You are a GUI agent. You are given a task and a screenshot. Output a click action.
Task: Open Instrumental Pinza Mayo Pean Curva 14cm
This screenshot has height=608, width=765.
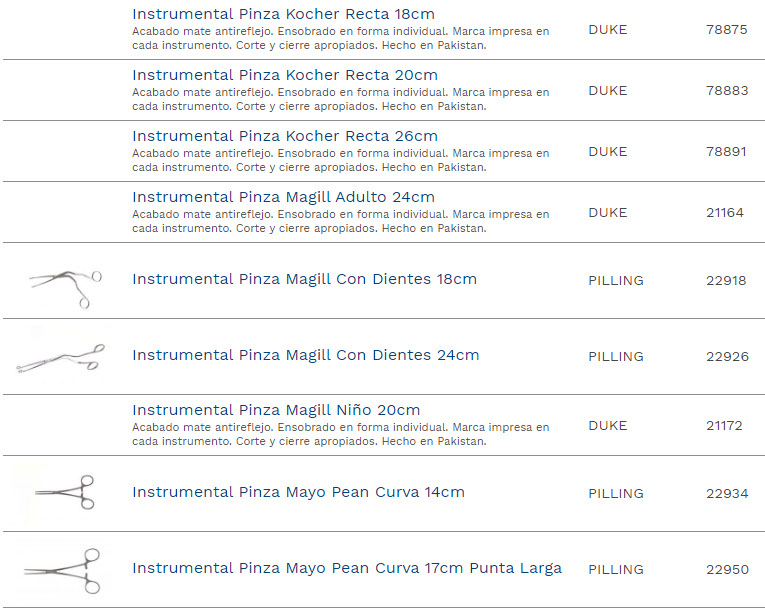pos(298,492)
